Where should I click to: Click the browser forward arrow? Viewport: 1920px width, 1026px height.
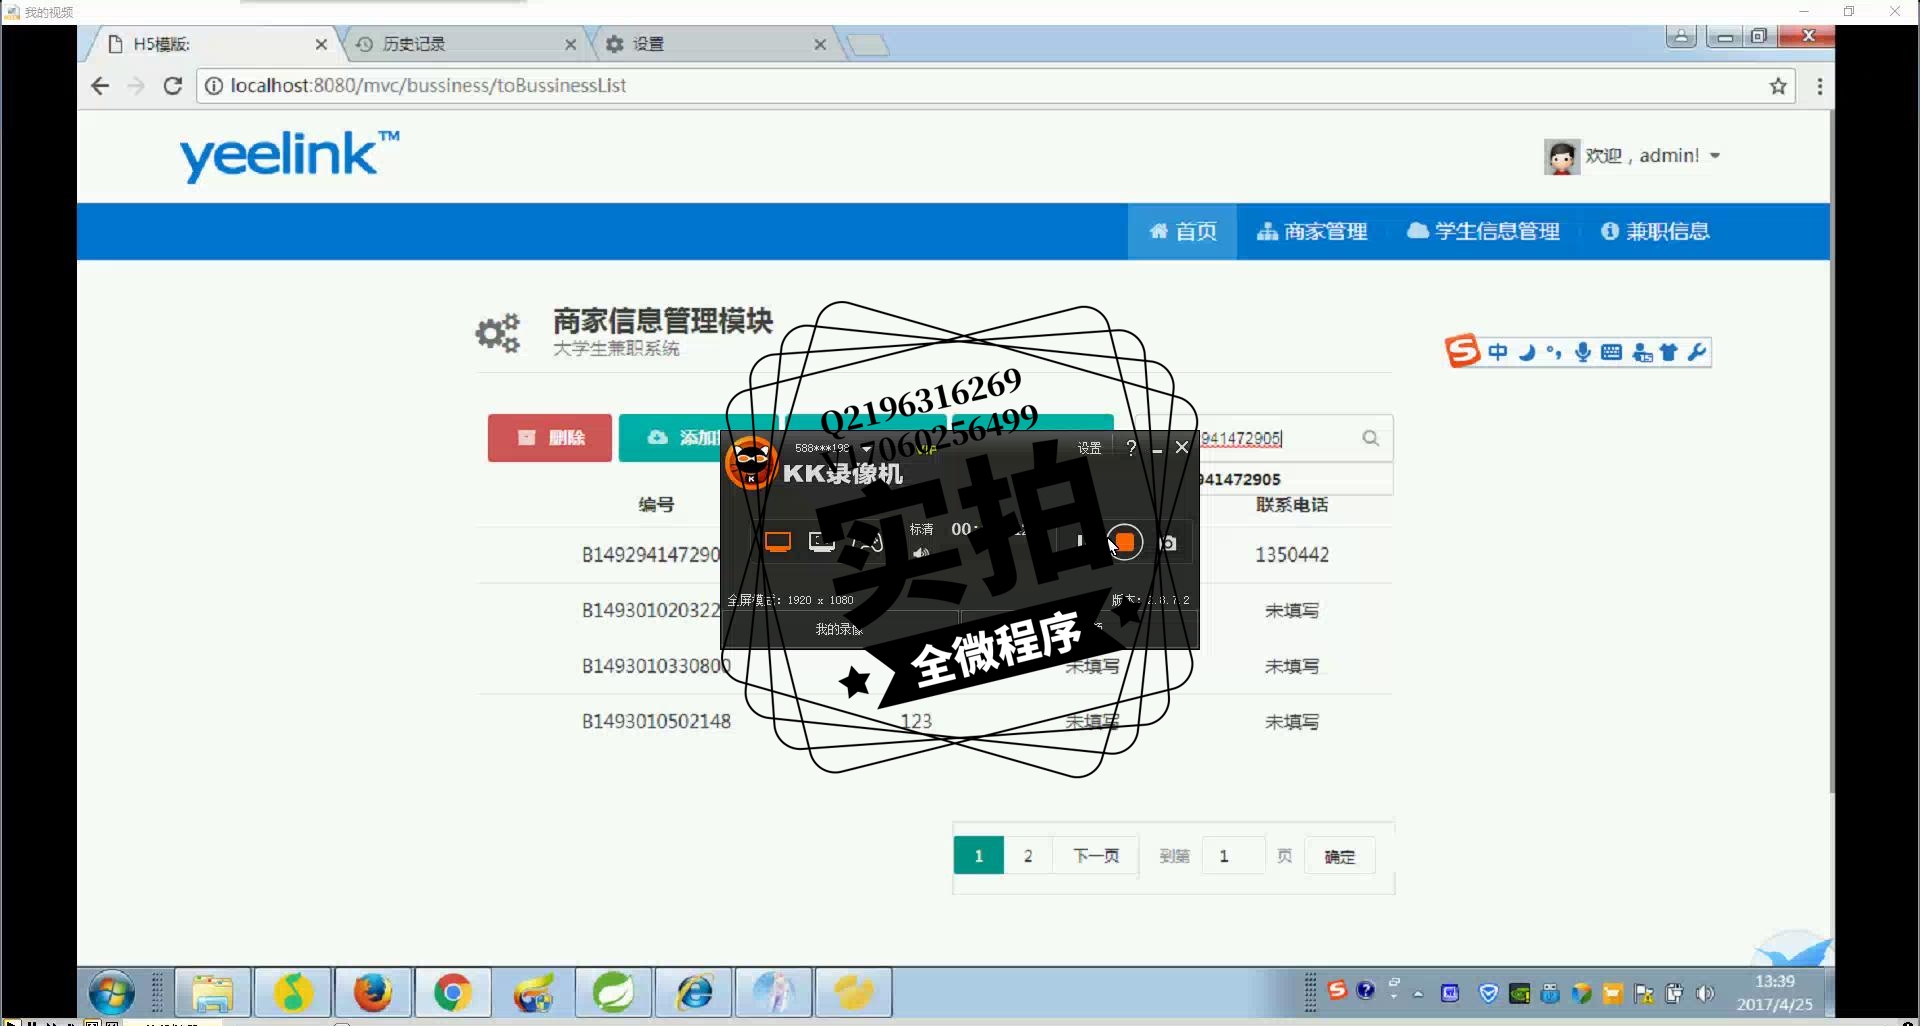click(x=136, y=86)
